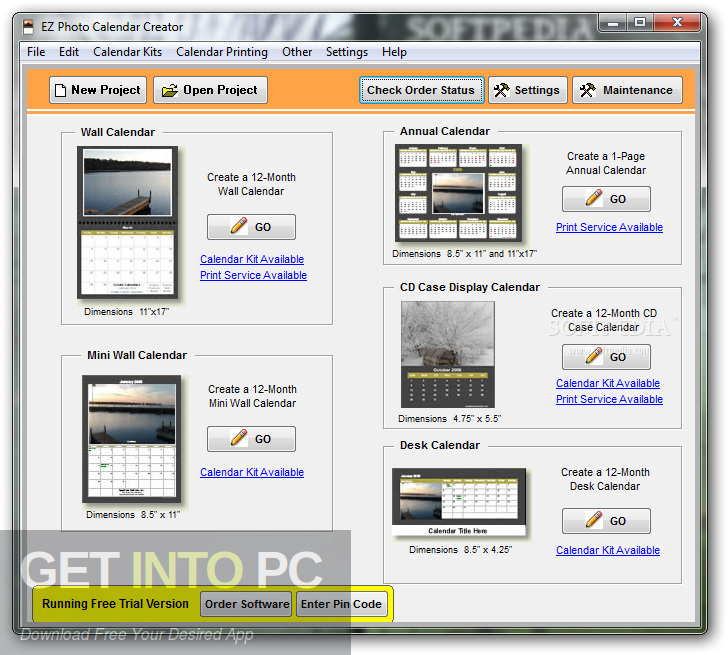Open the File menu
The width and height of the screenshot is (728, 655).
pyautogui.click(x=36, y=52)
